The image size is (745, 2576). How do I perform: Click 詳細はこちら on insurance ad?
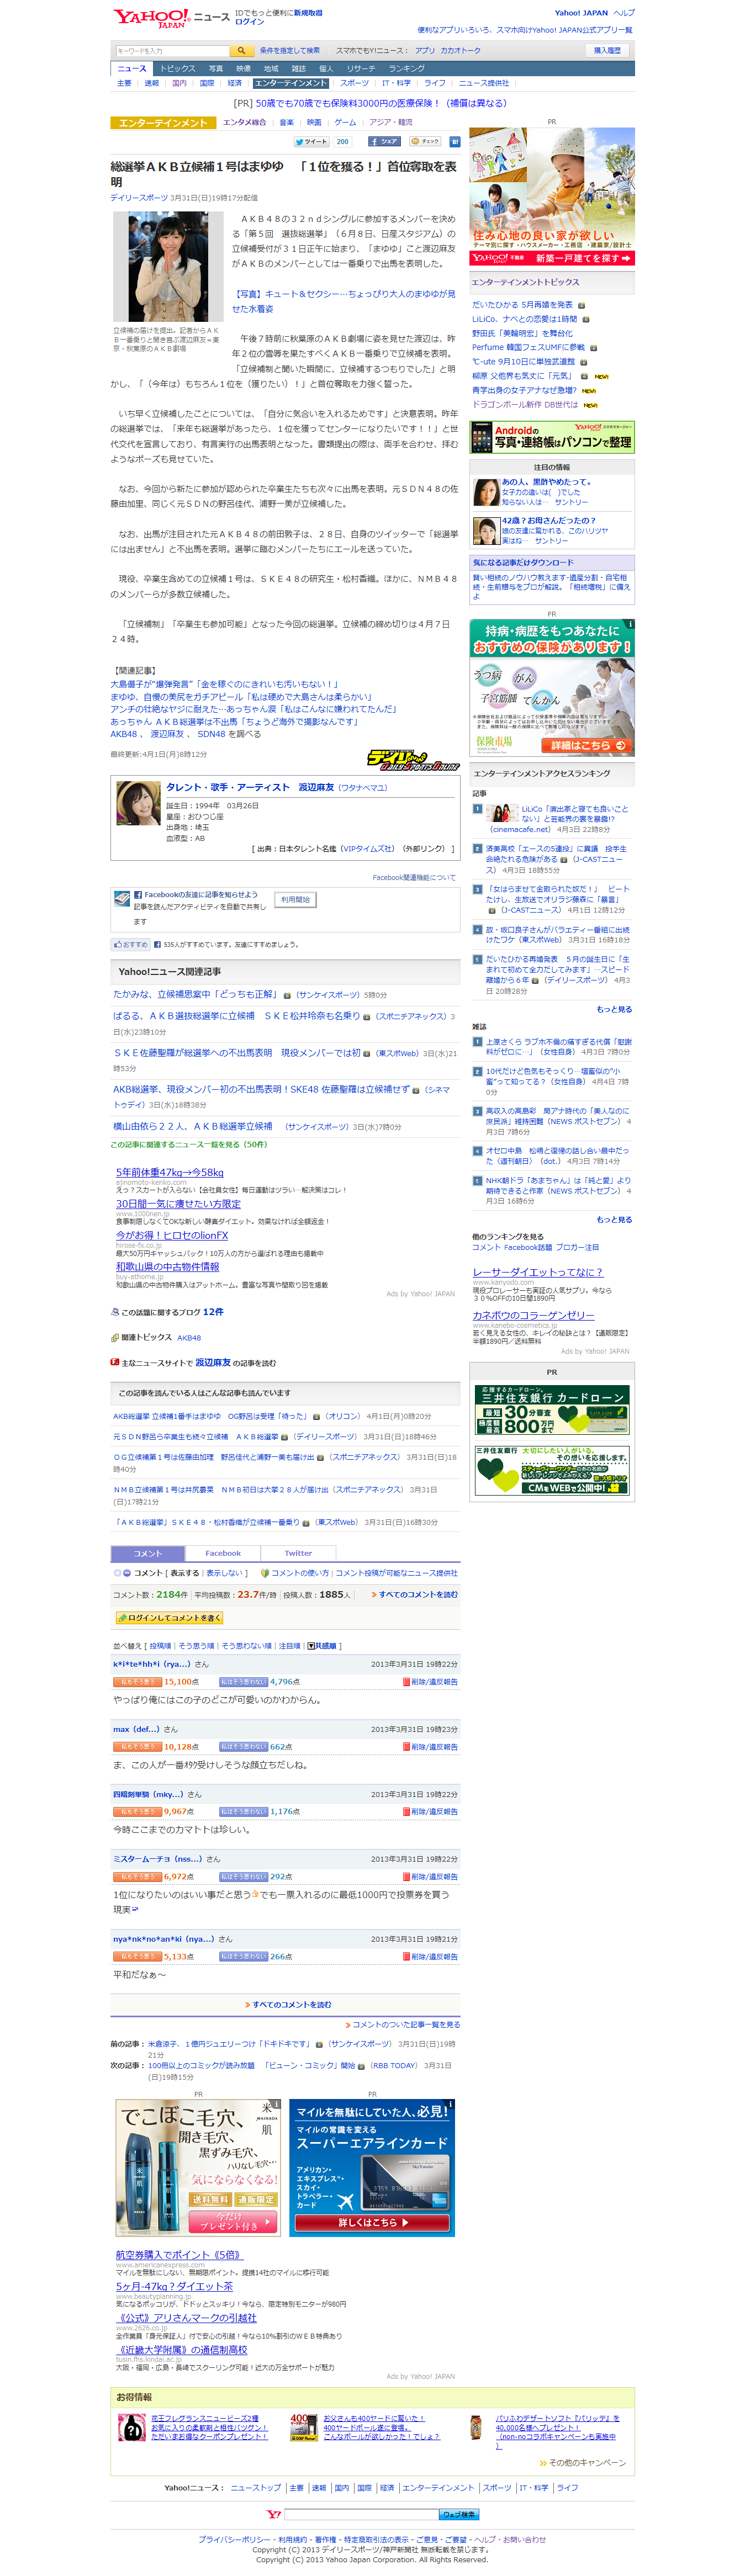587,745
